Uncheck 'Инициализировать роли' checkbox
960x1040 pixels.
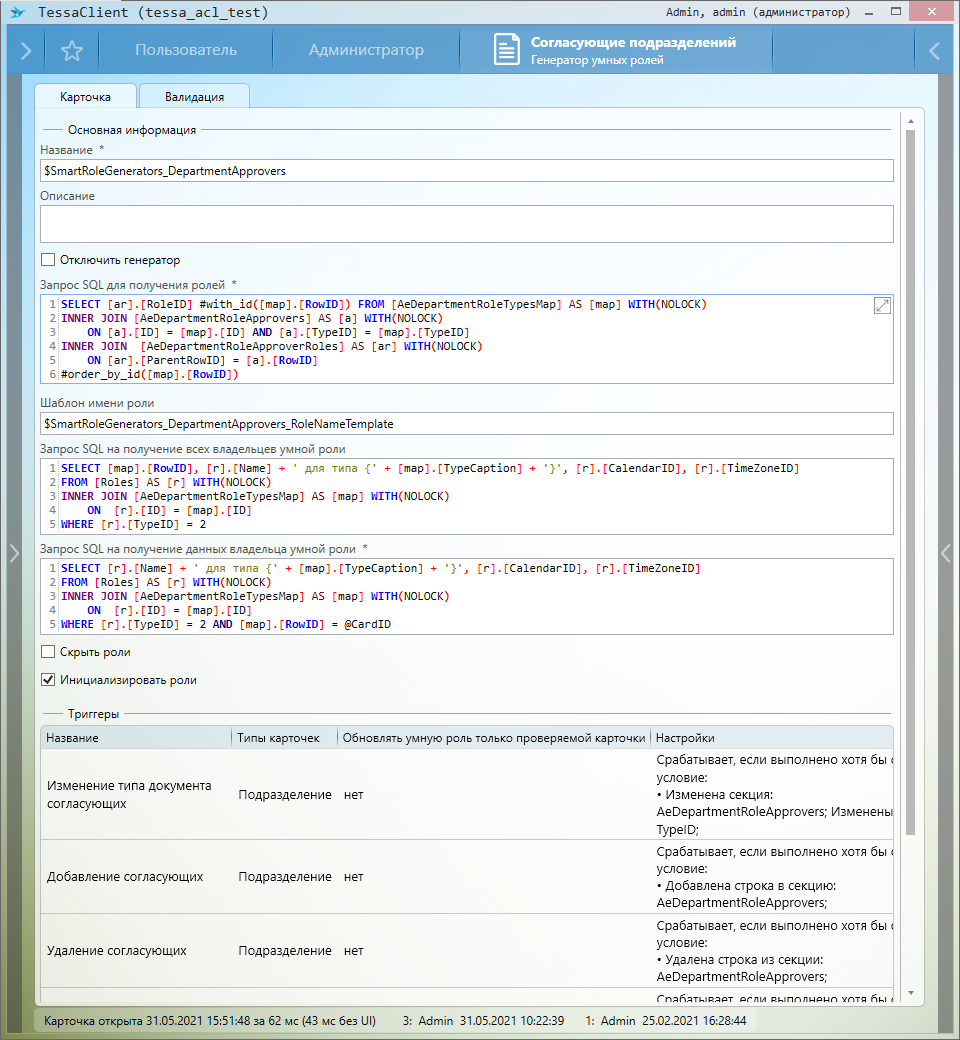(48, 680)
